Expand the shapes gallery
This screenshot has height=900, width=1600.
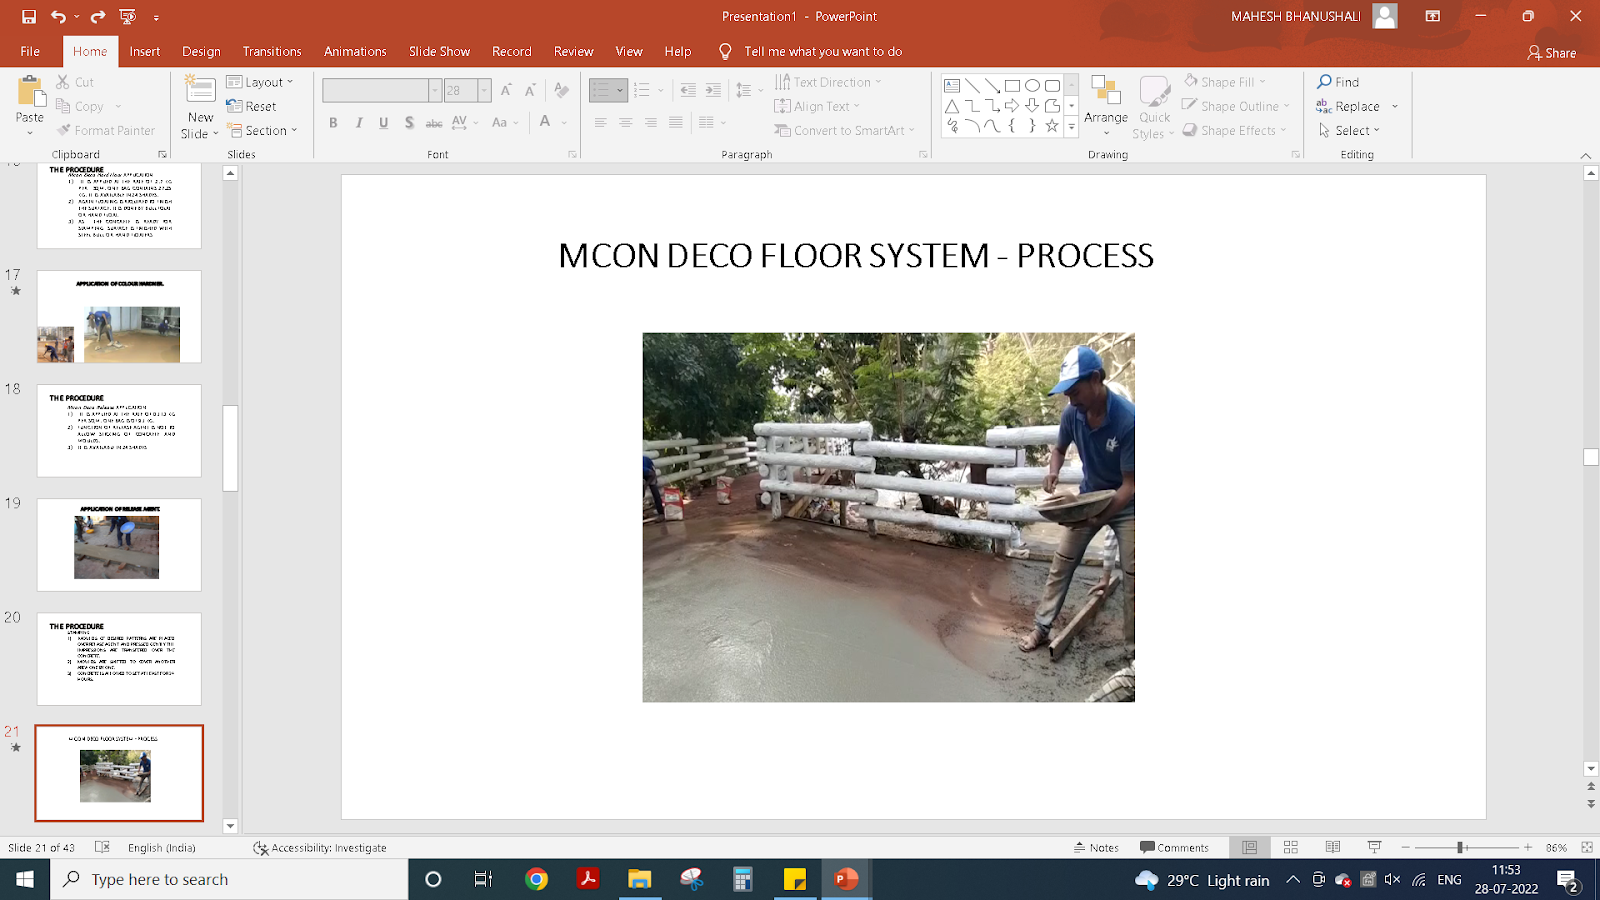pos(1071,127)
